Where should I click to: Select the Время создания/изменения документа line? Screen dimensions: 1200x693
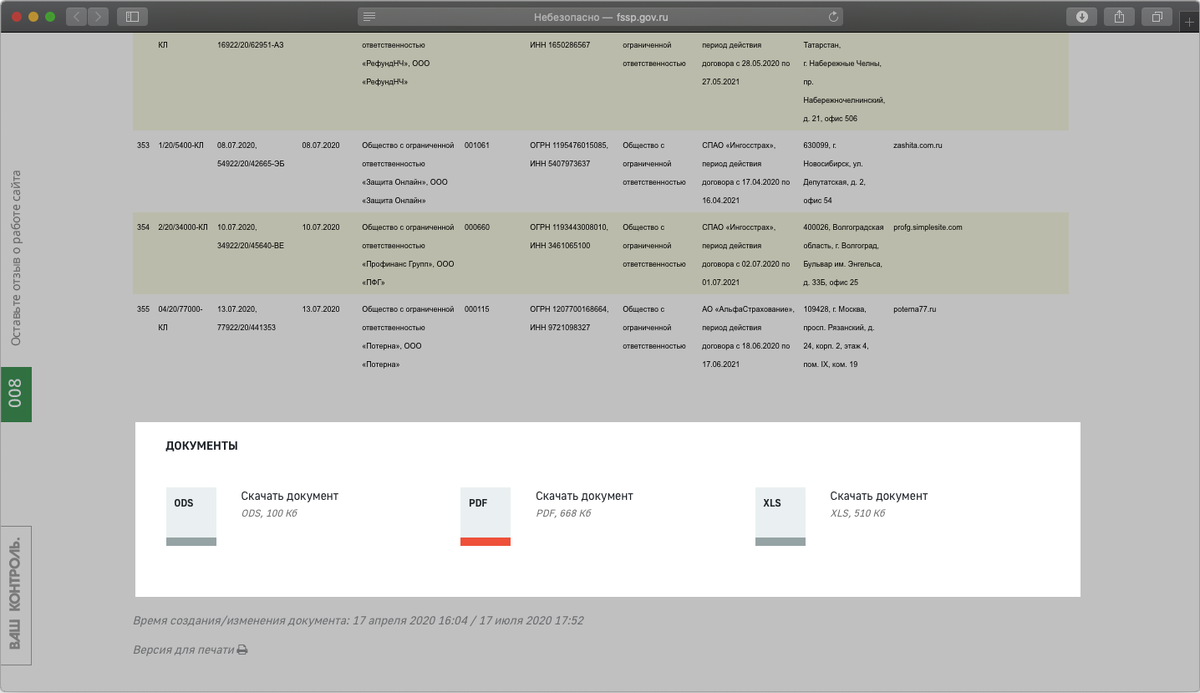(x=358, y=620)
